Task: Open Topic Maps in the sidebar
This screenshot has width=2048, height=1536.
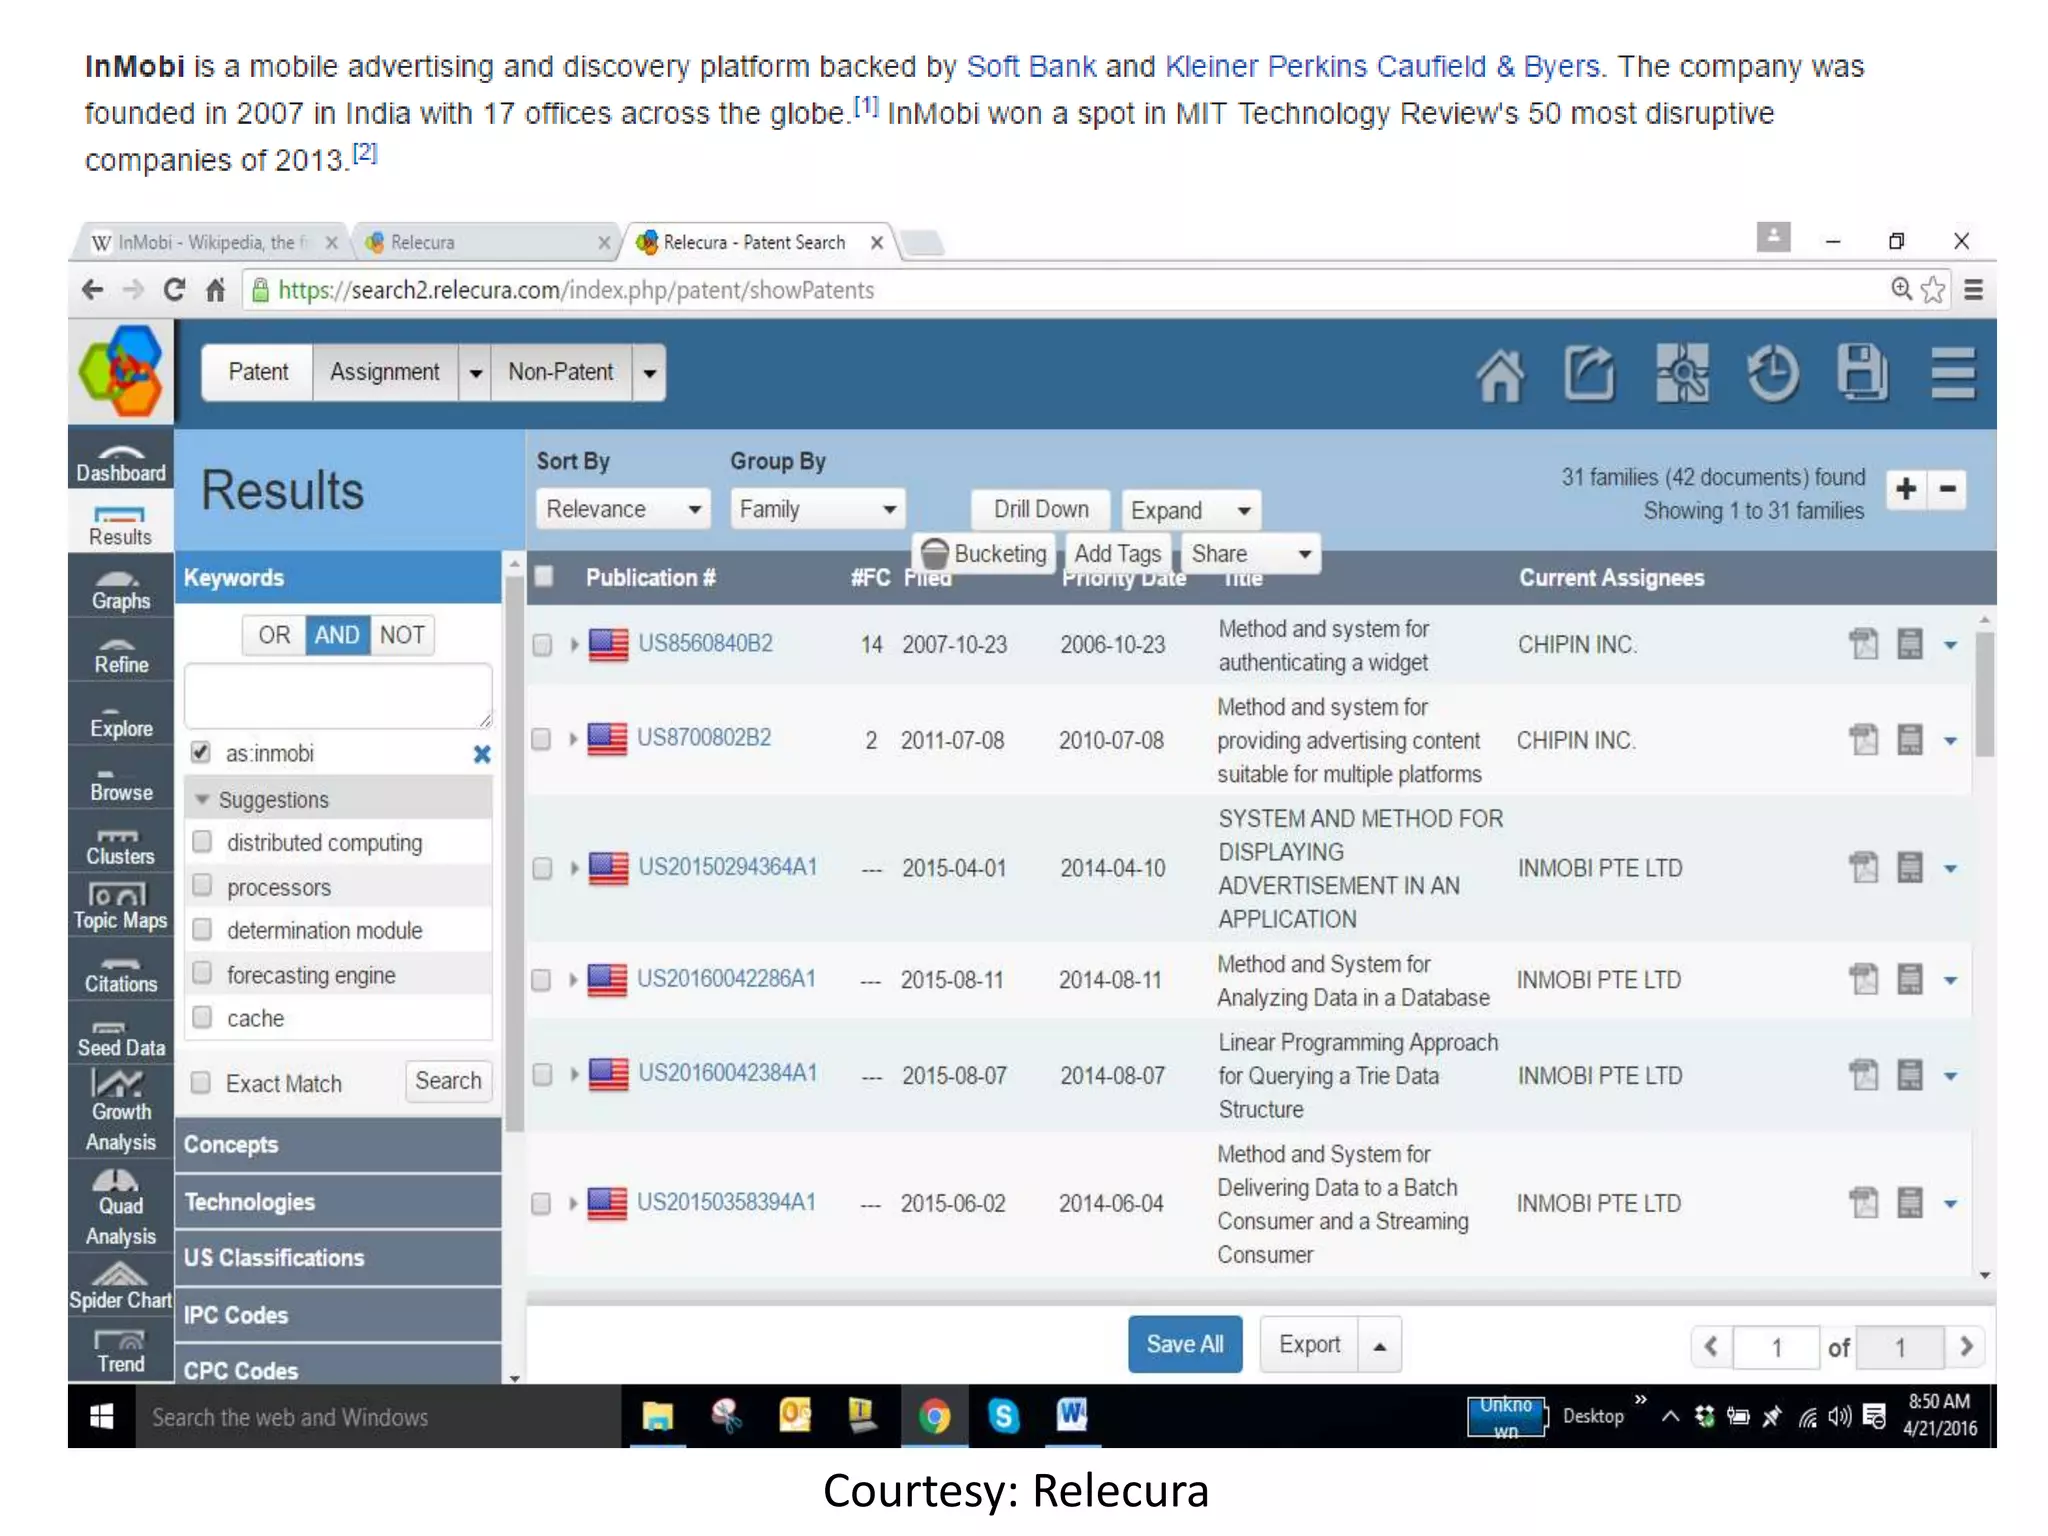Action: point(120,907)
